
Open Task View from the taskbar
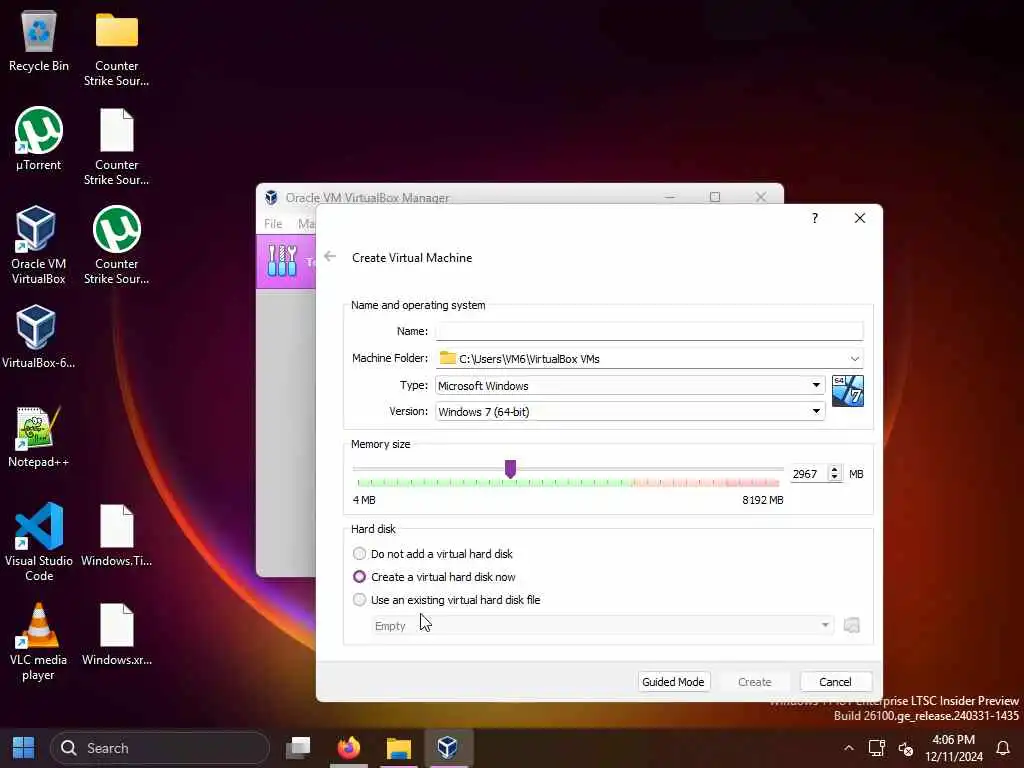(298, 748)
